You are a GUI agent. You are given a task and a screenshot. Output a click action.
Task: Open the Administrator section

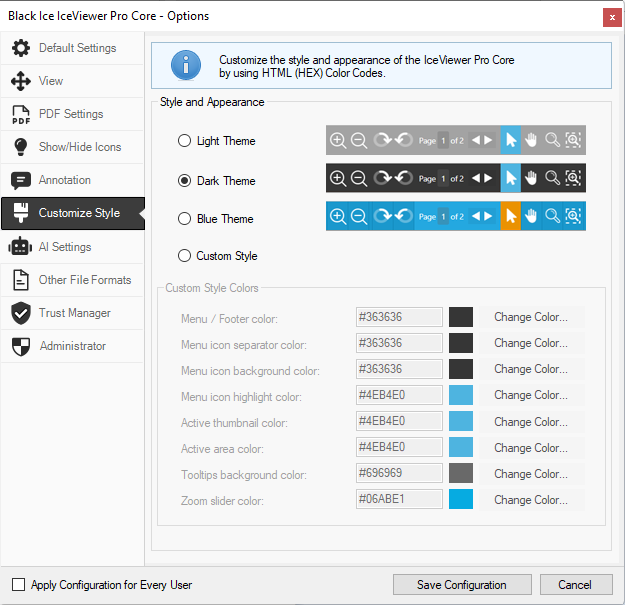point(72,346)
